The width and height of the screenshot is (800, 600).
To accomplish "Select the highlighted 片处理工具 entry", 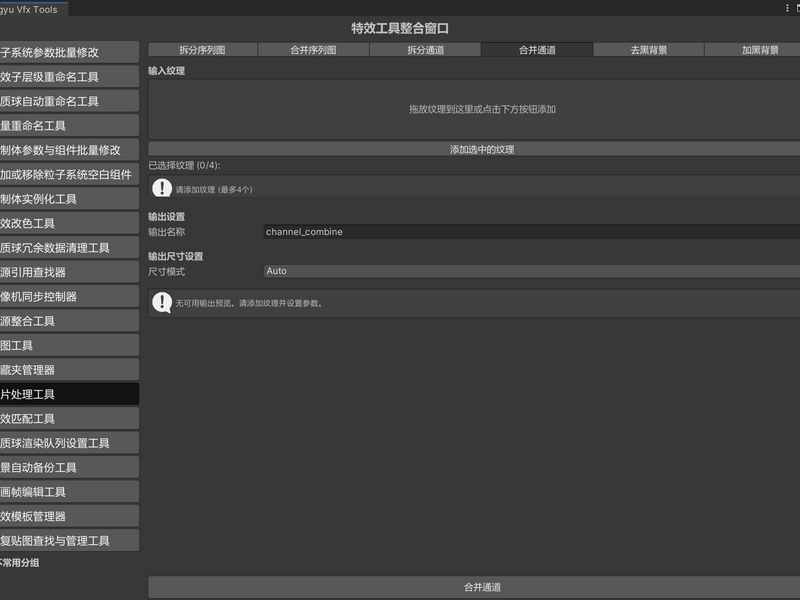I will pos(69,394).
